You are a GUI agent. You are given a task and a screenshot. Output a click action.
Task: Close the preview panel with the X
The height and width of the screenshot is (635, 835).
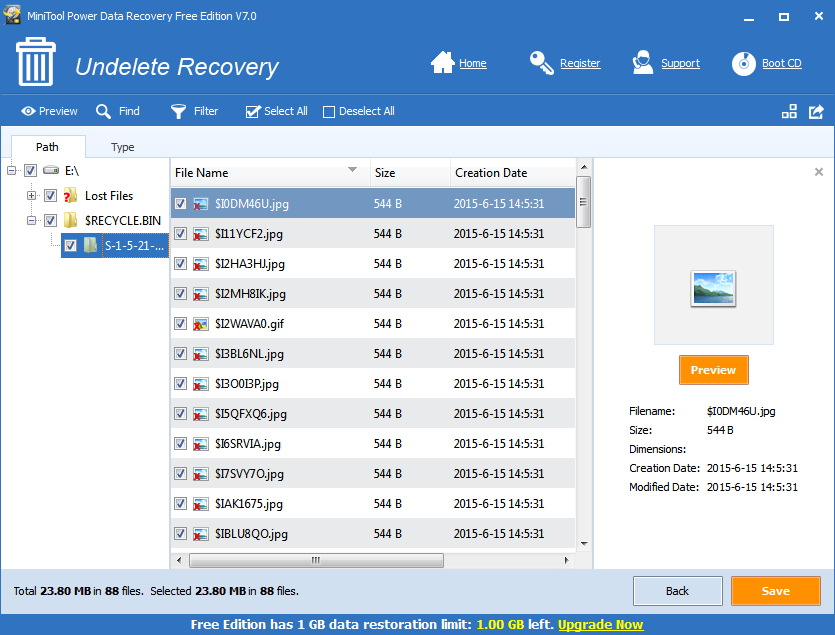(818, 172)
